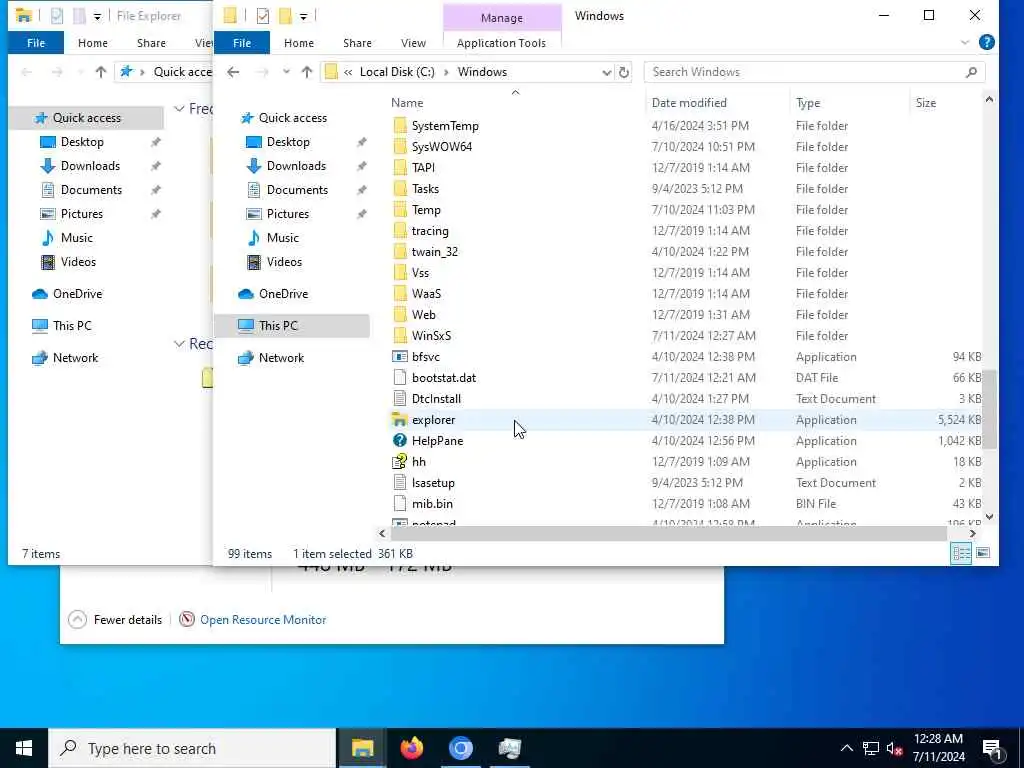Click the horizontal scrollbar in file list
Viewport: 1024px width, 768px height.
(x=668, y=534)
